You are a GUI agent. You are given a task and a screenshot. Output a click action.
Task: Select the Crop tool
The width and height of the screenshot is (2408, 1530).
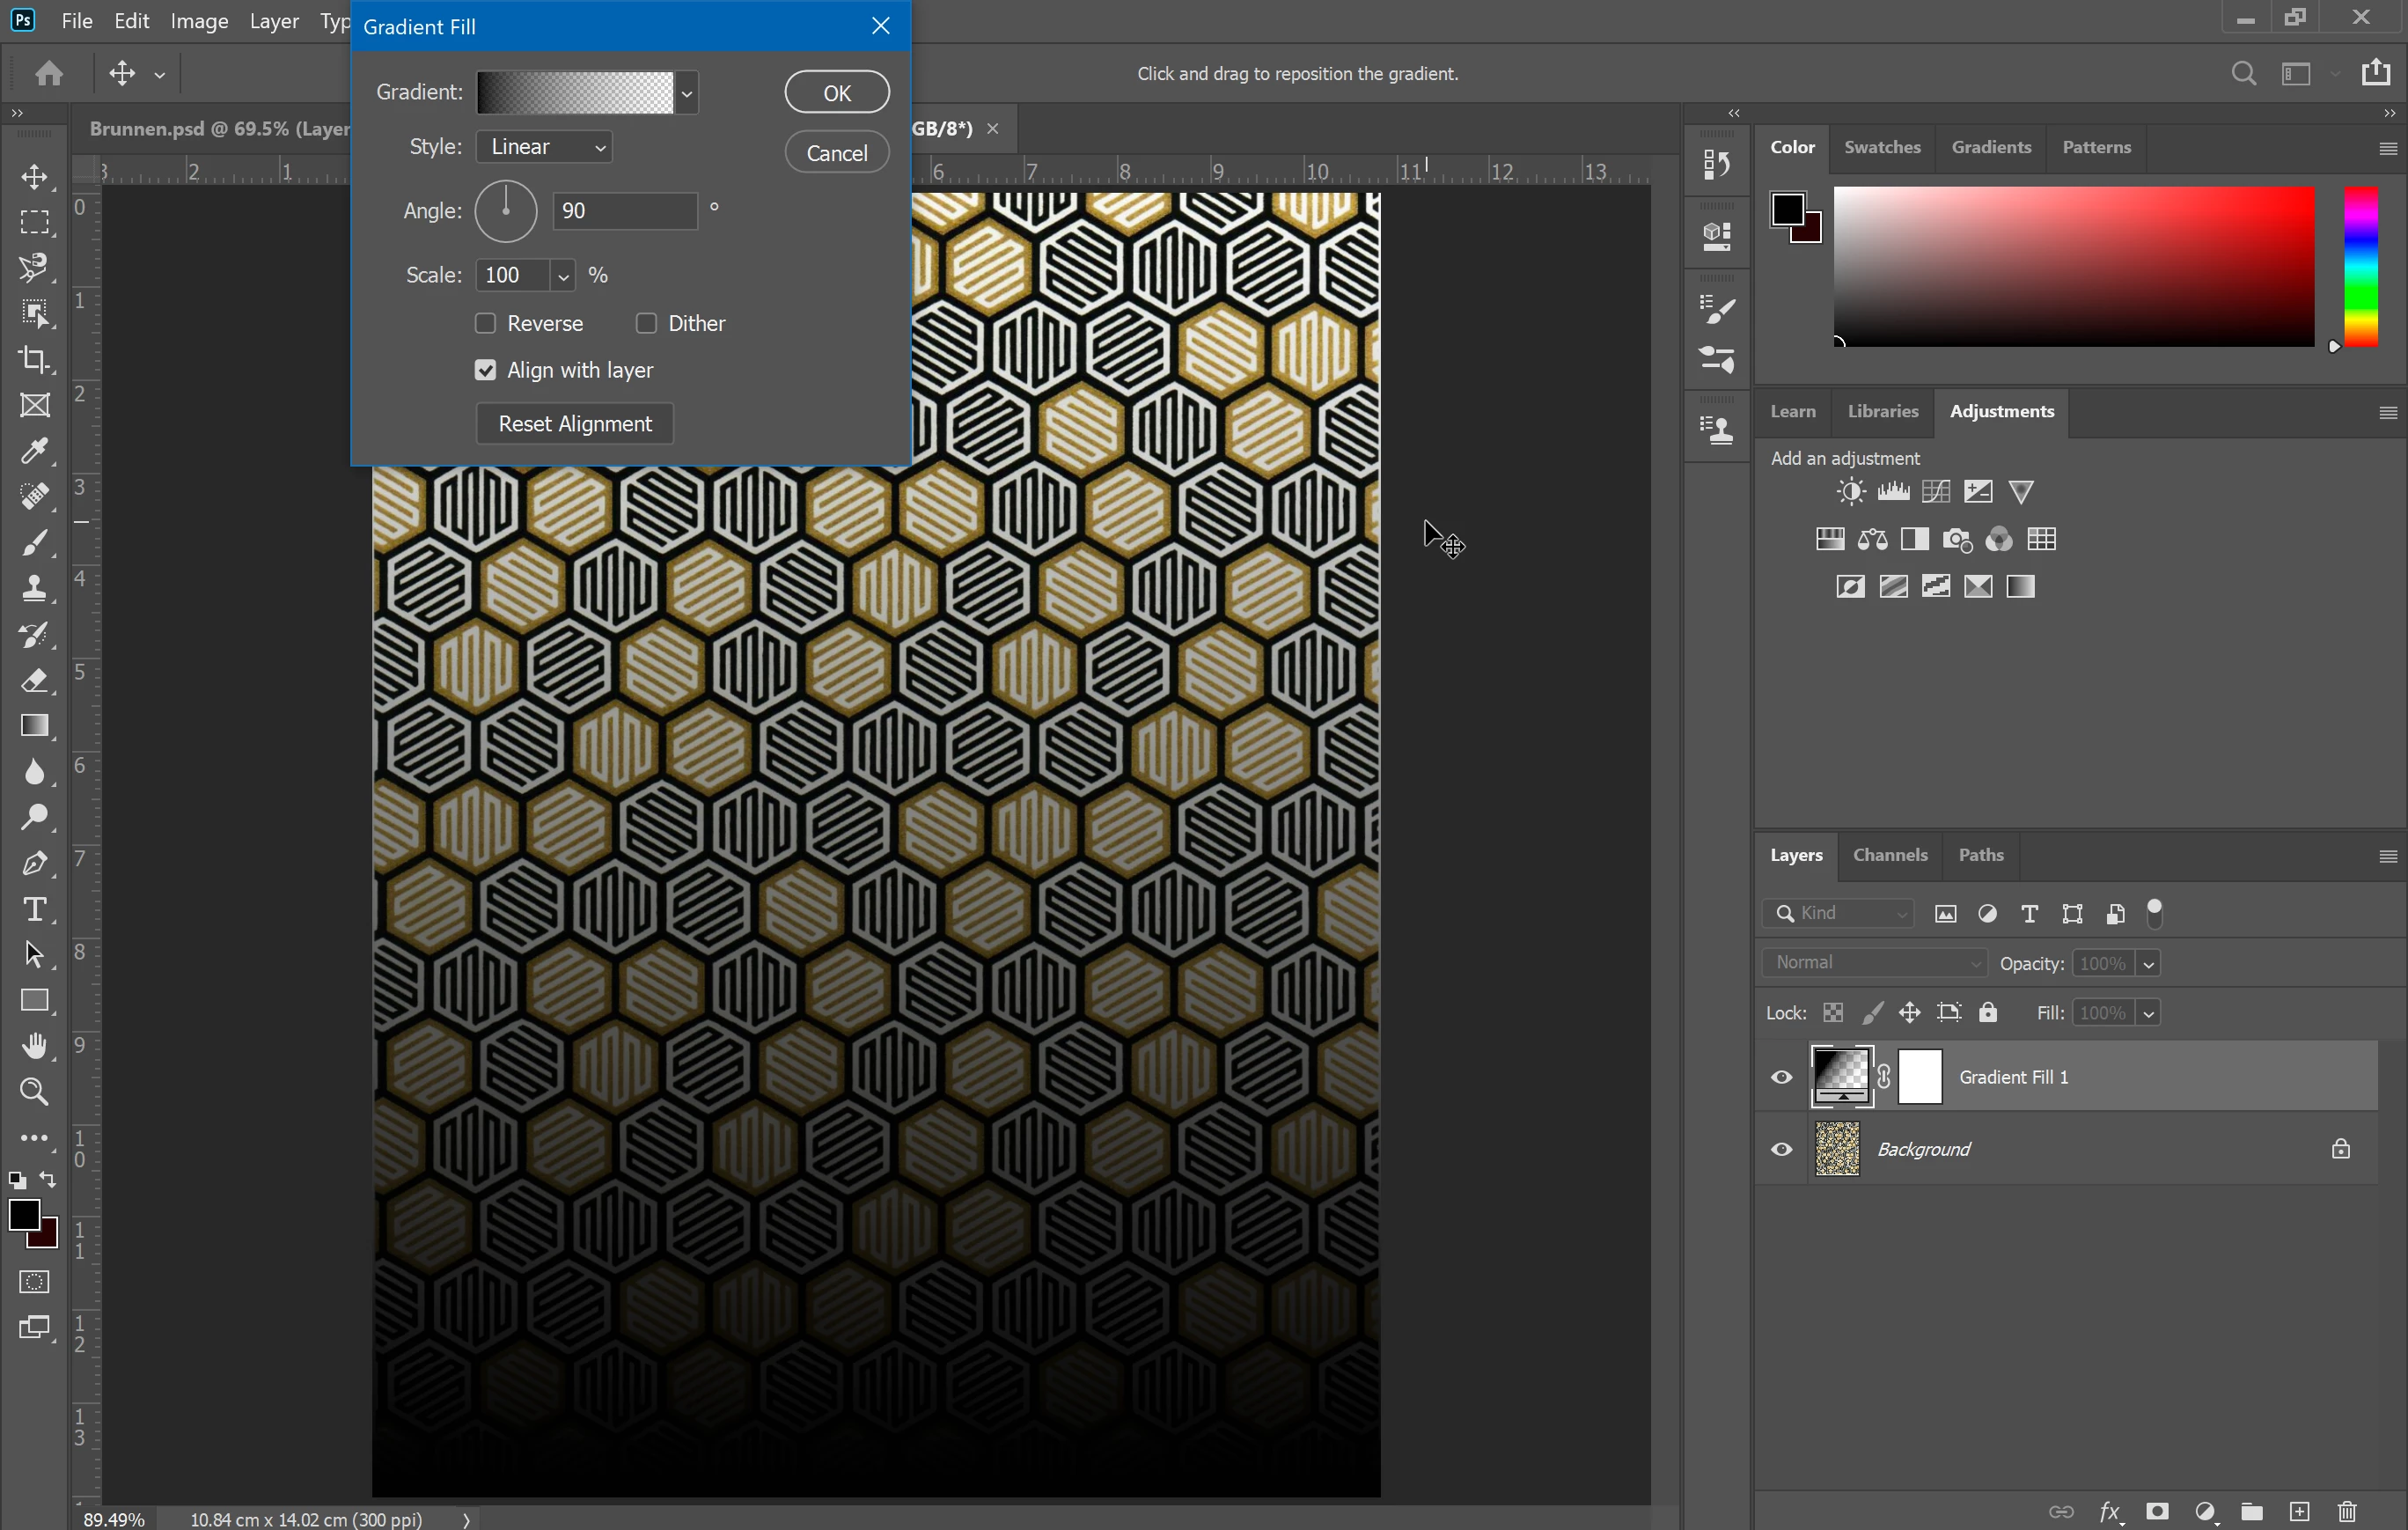click(x=35, y=360)
